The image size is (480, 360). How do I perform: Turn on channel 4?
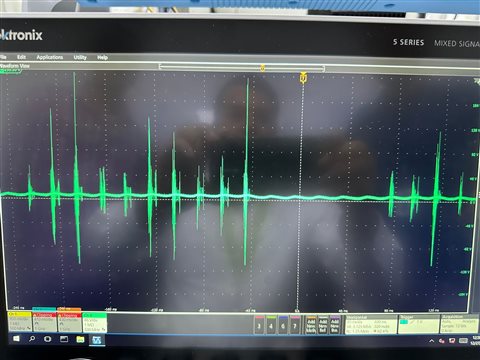click(271, 325)
